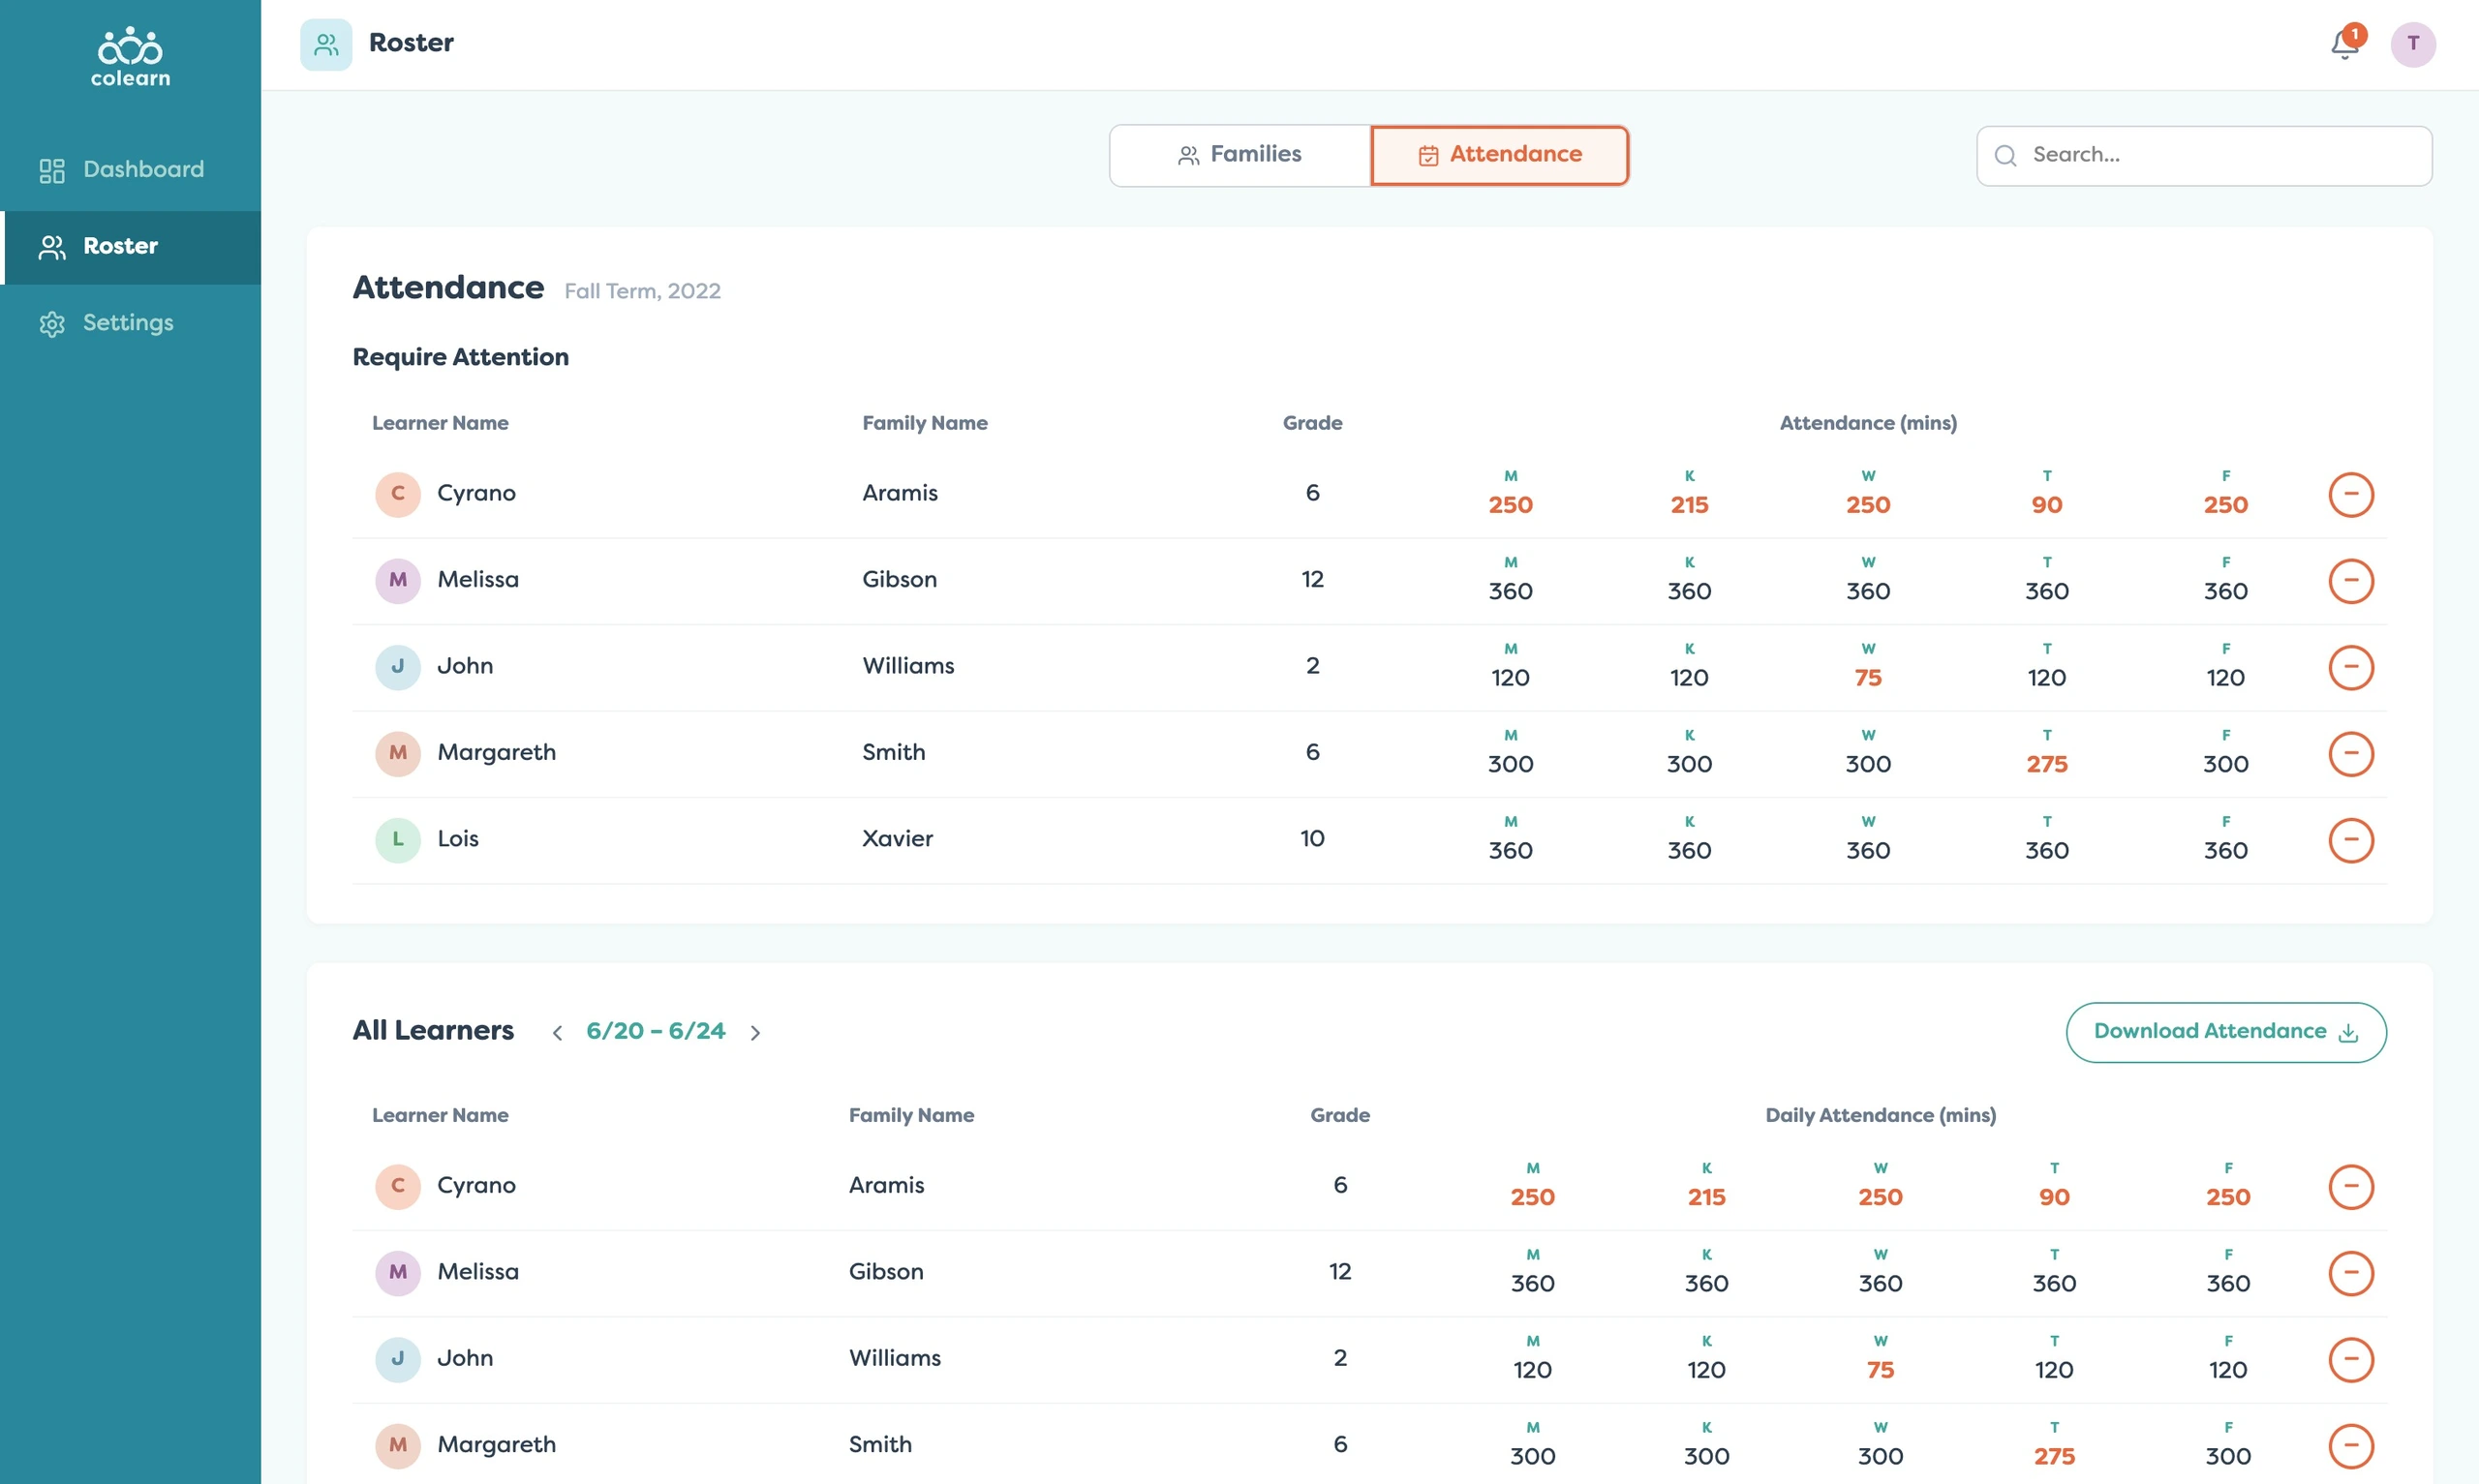Image resolution: width=2479 pixels, height=1484 pixels.
Task: Click the Roster header icon
Action: click(326, 44)
